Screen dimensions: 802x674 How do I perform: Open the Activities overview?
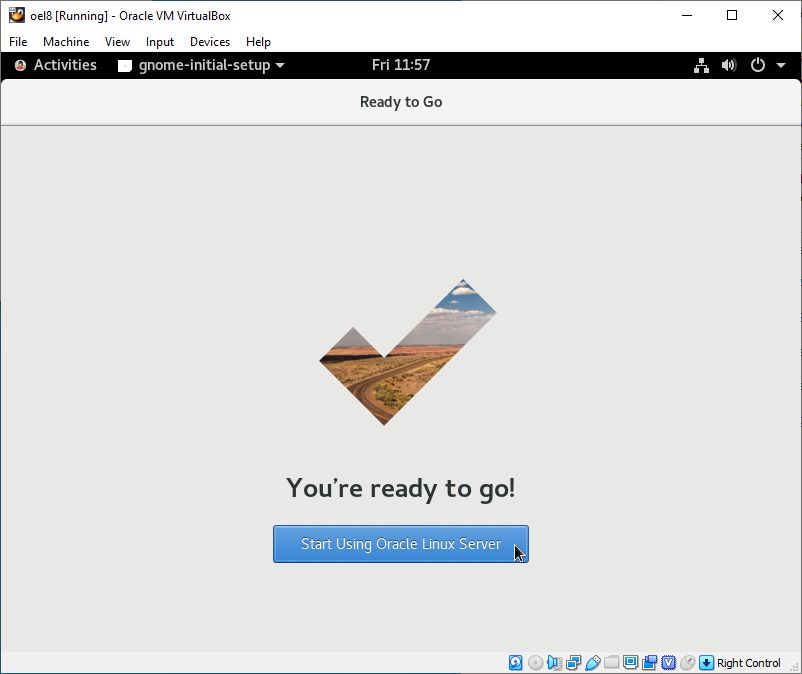65,65
